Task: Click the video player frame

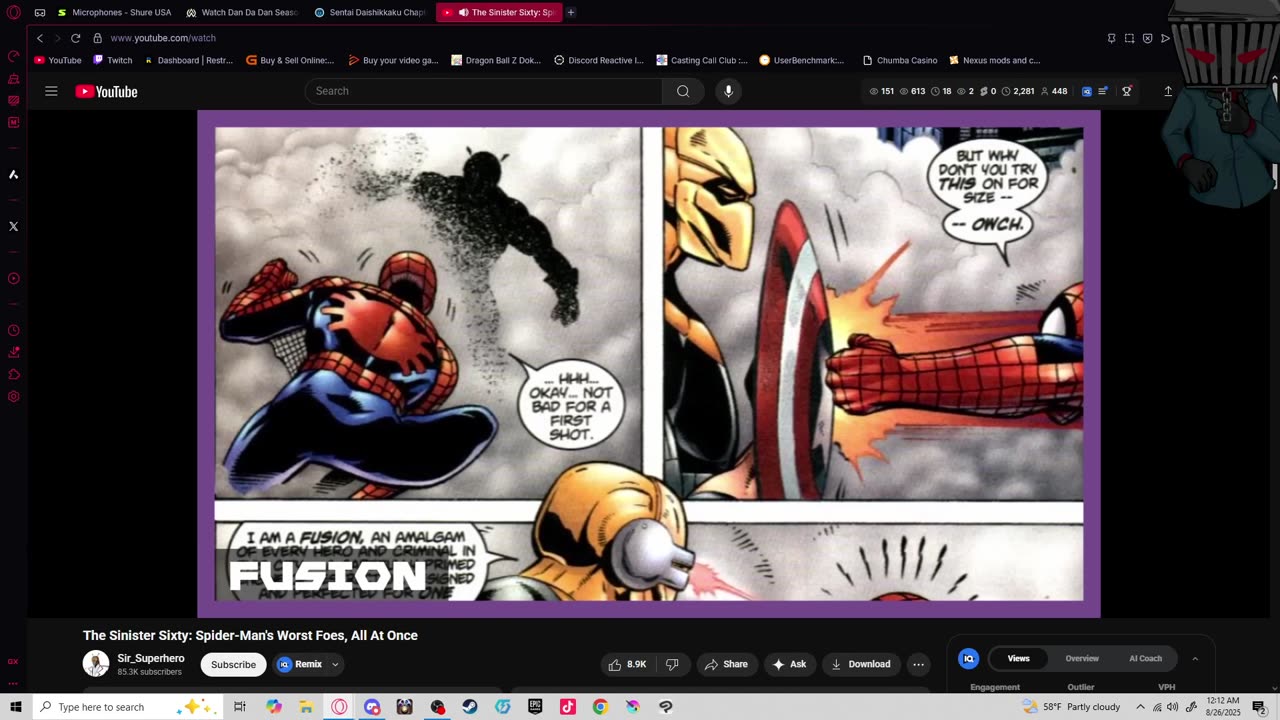Action: click(x=649, y=364)
